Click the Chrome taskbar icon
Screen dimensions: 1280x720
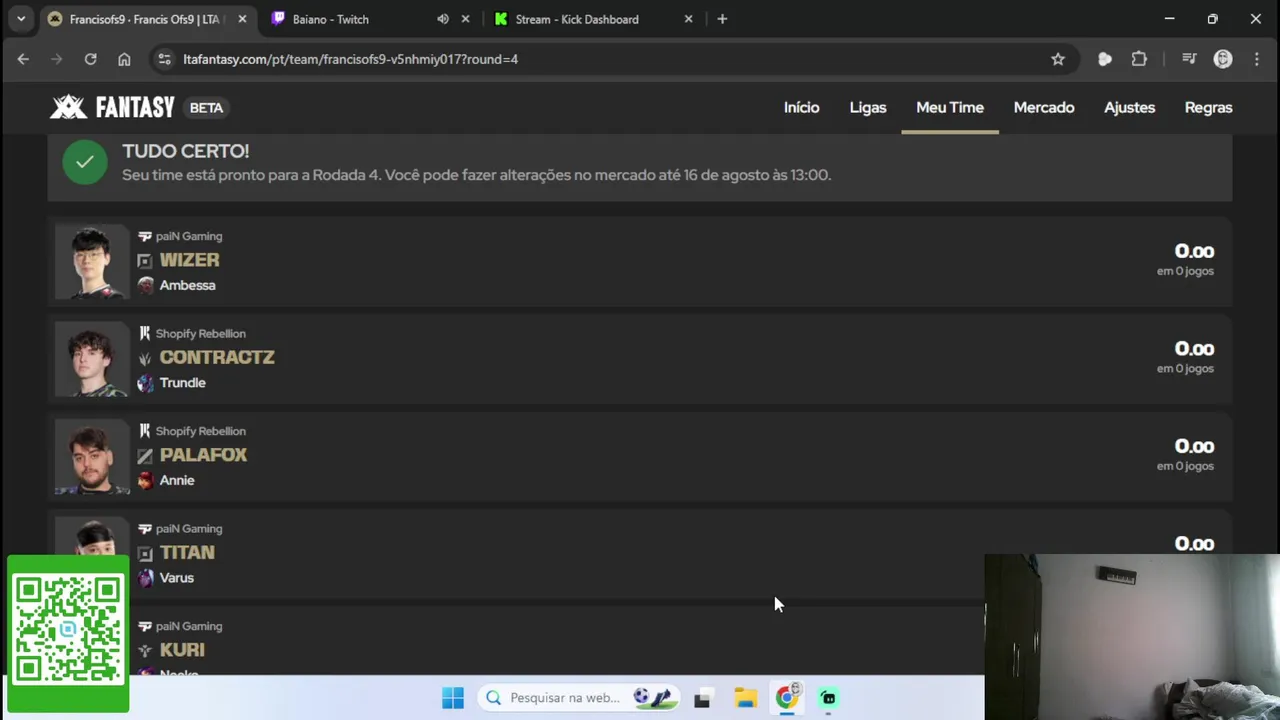(x=787, y=697)
